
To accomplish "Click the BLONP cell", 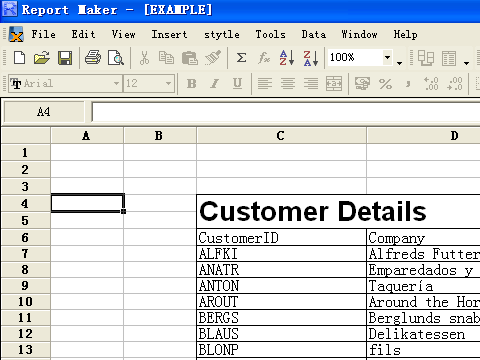I will [281, 350].
